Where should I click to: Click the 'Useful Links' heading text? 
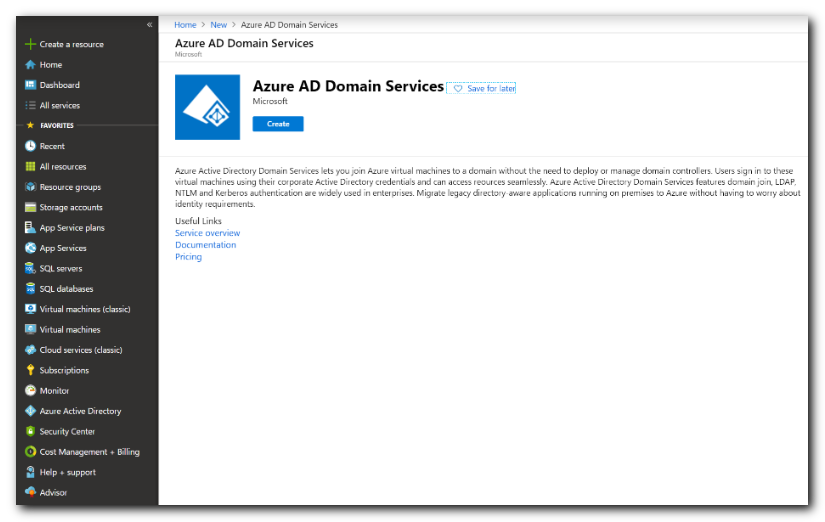point(198,221)
